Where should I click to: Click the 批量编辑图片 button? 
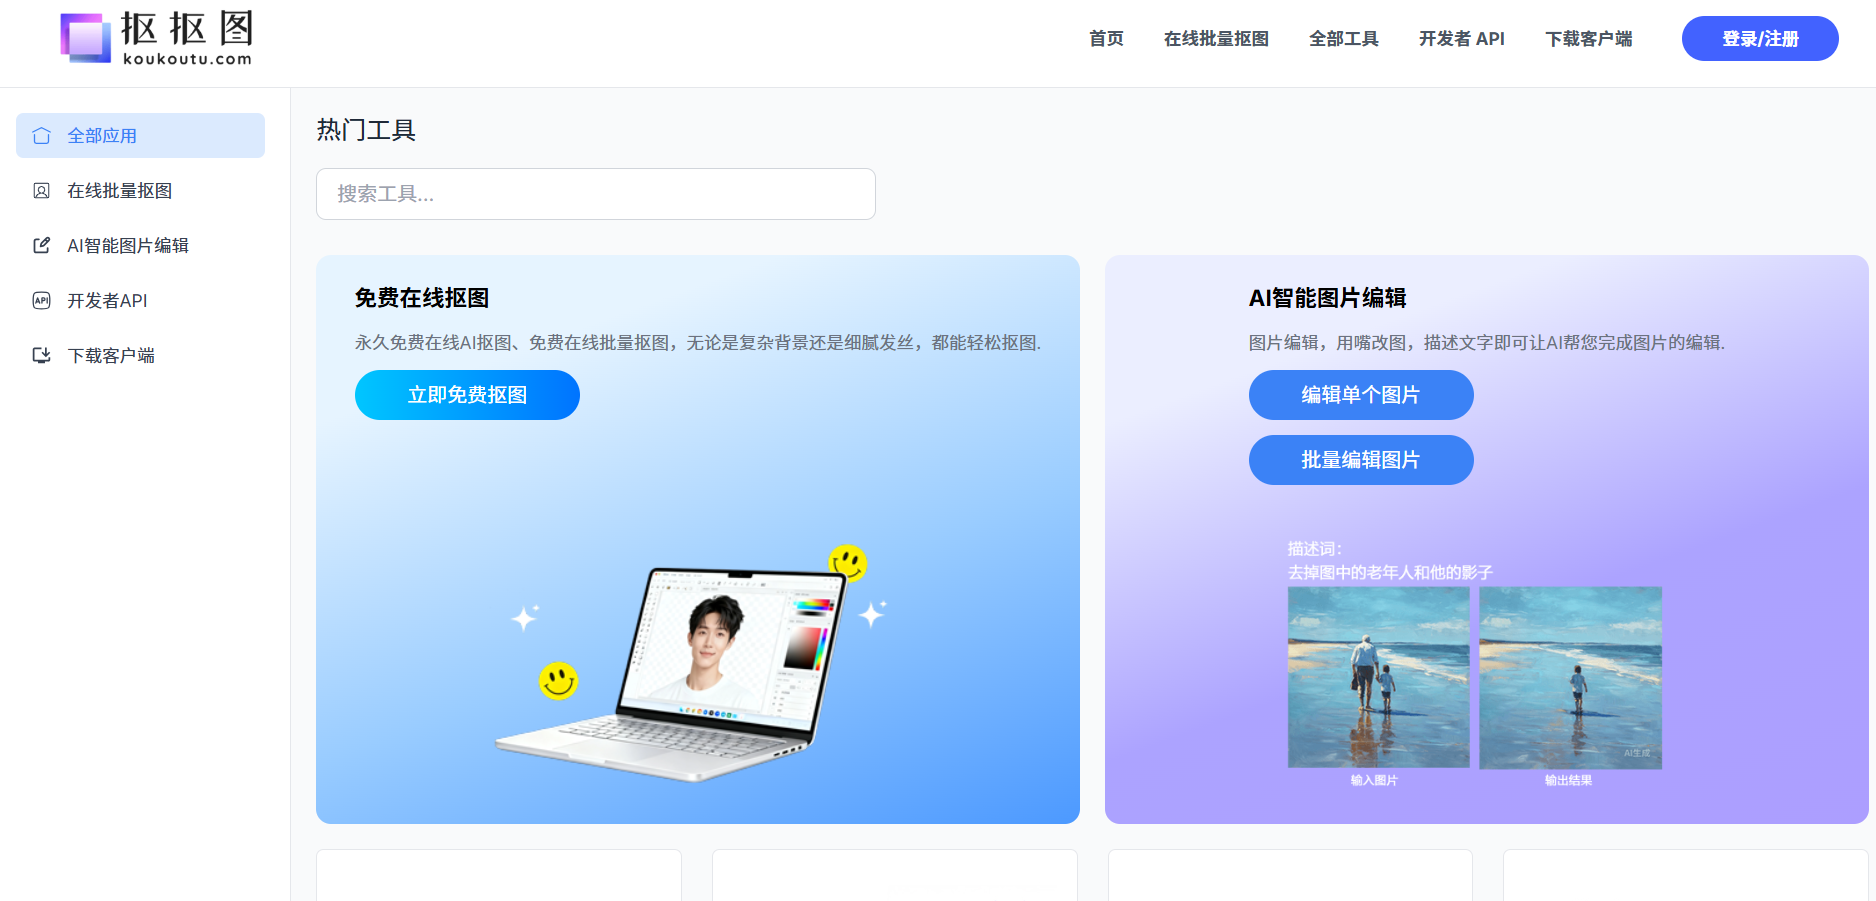1360,459
